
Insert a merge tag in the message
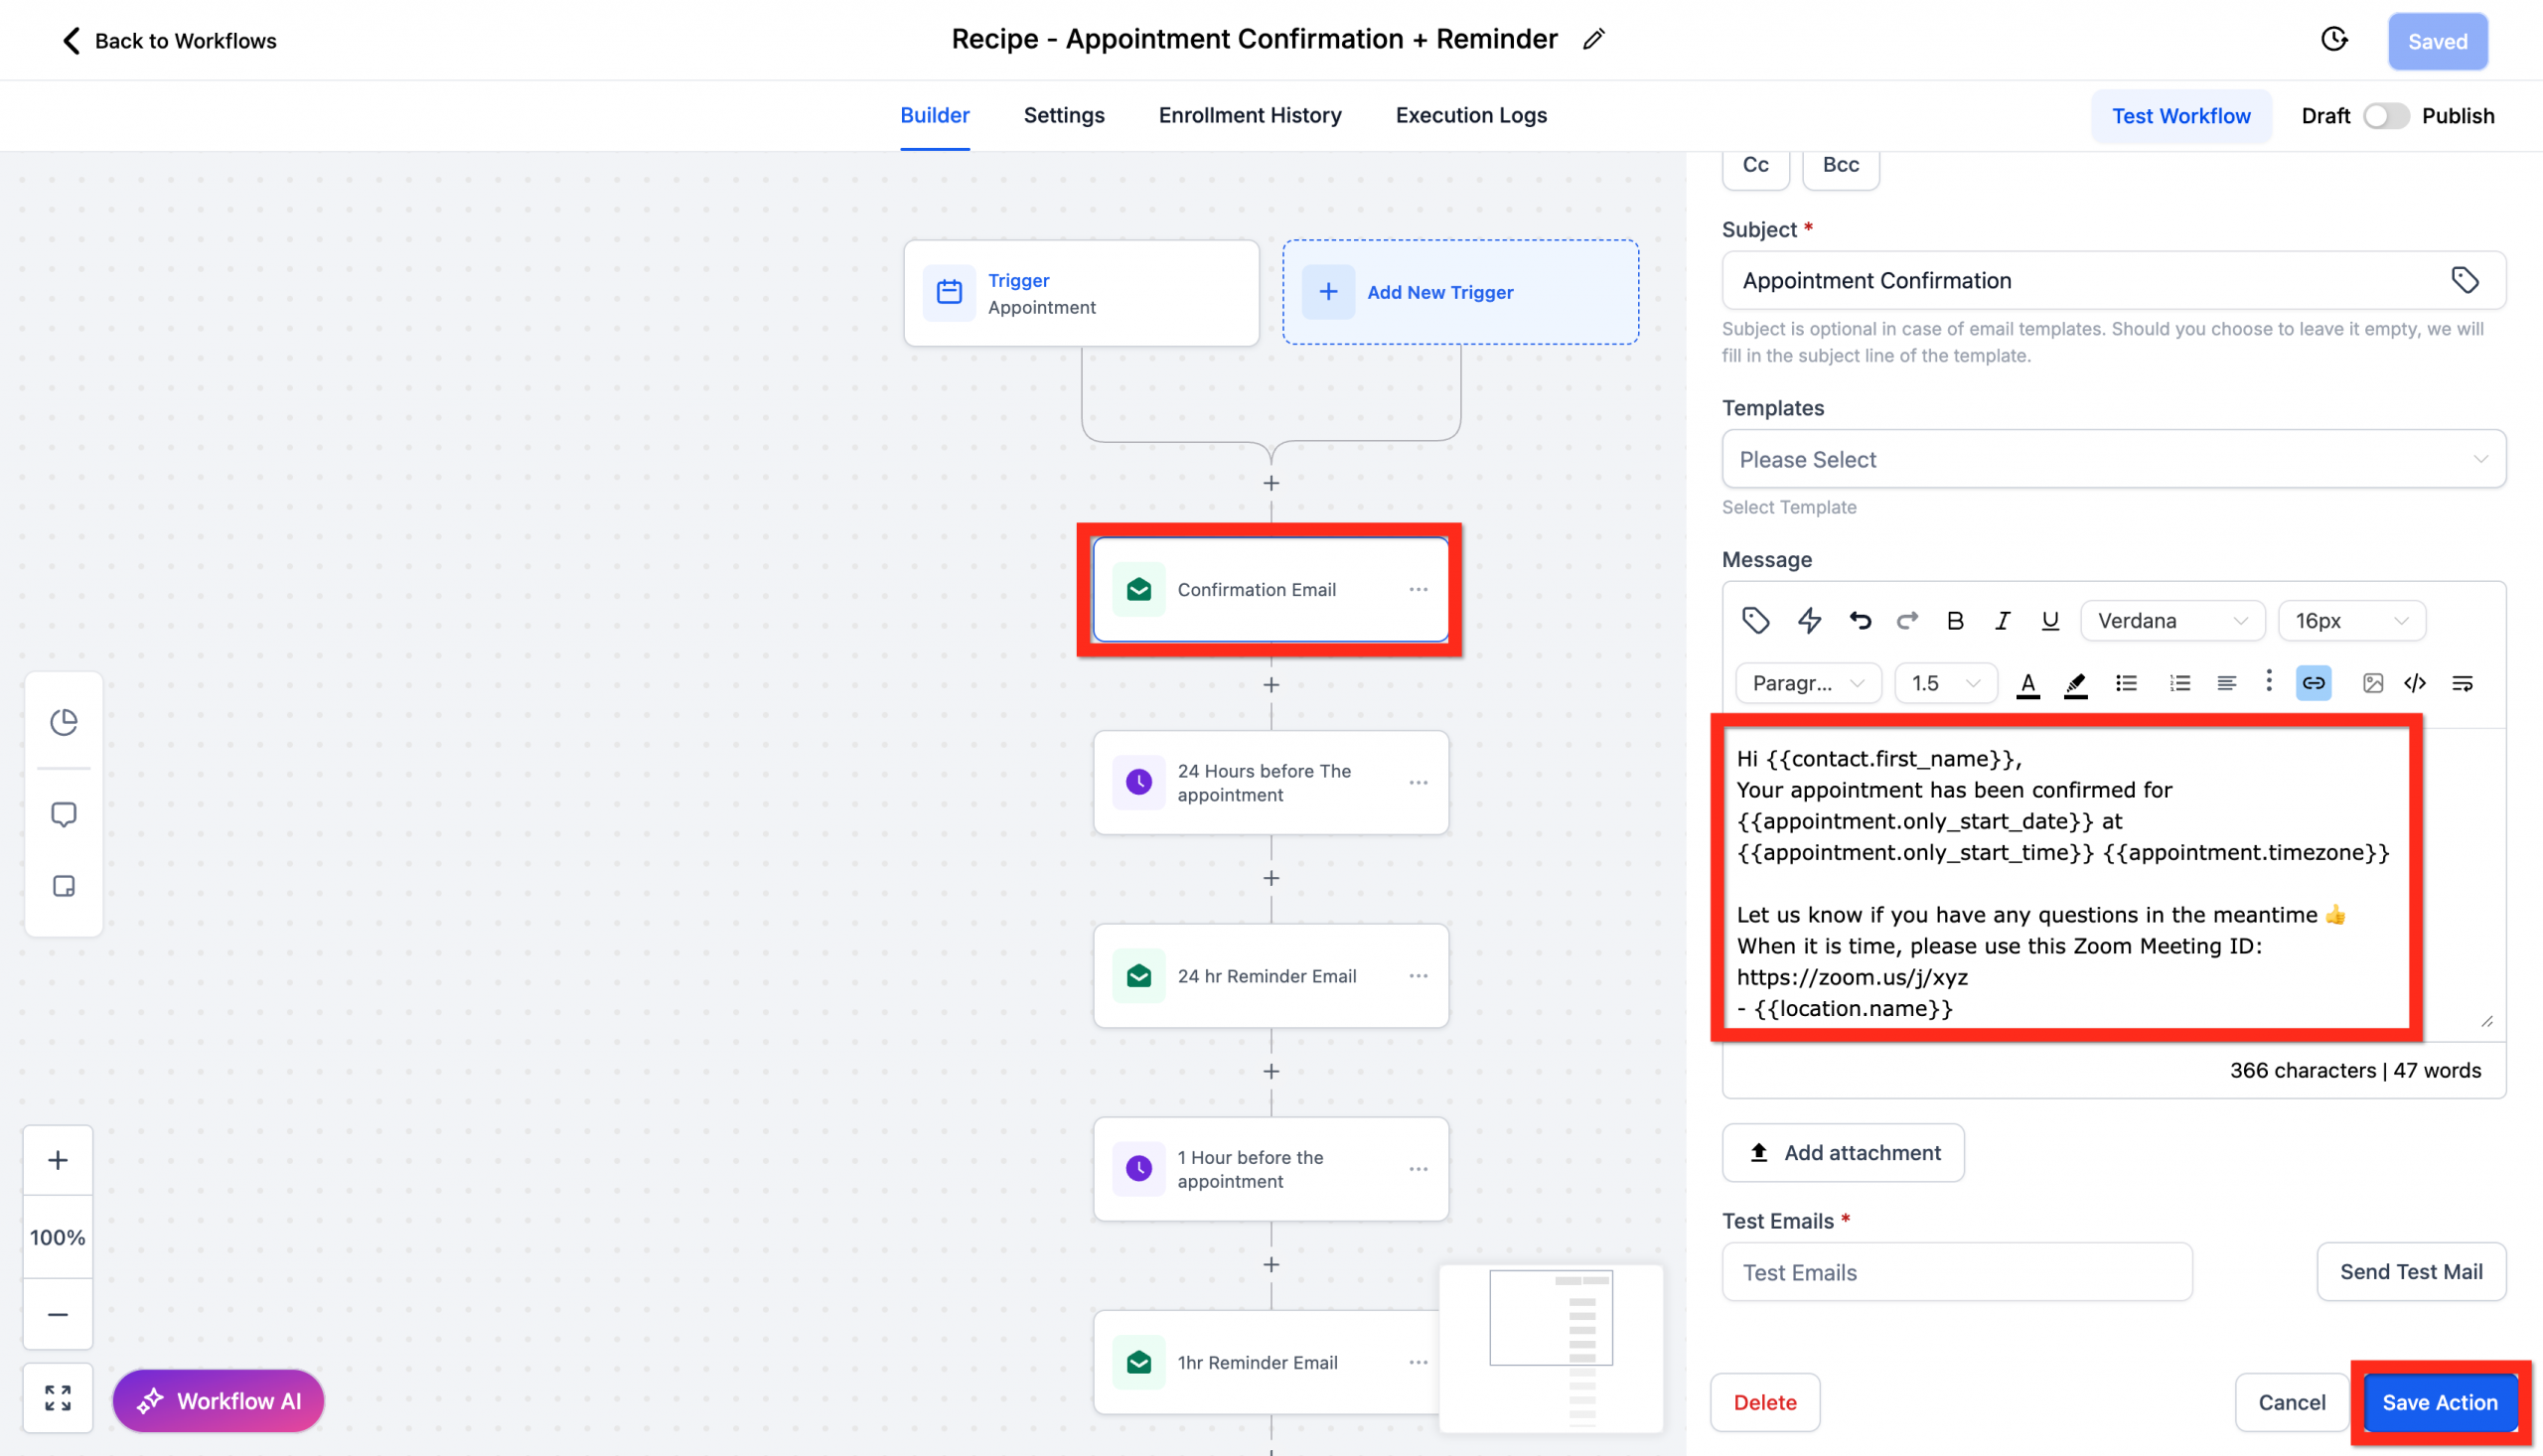1756,620
